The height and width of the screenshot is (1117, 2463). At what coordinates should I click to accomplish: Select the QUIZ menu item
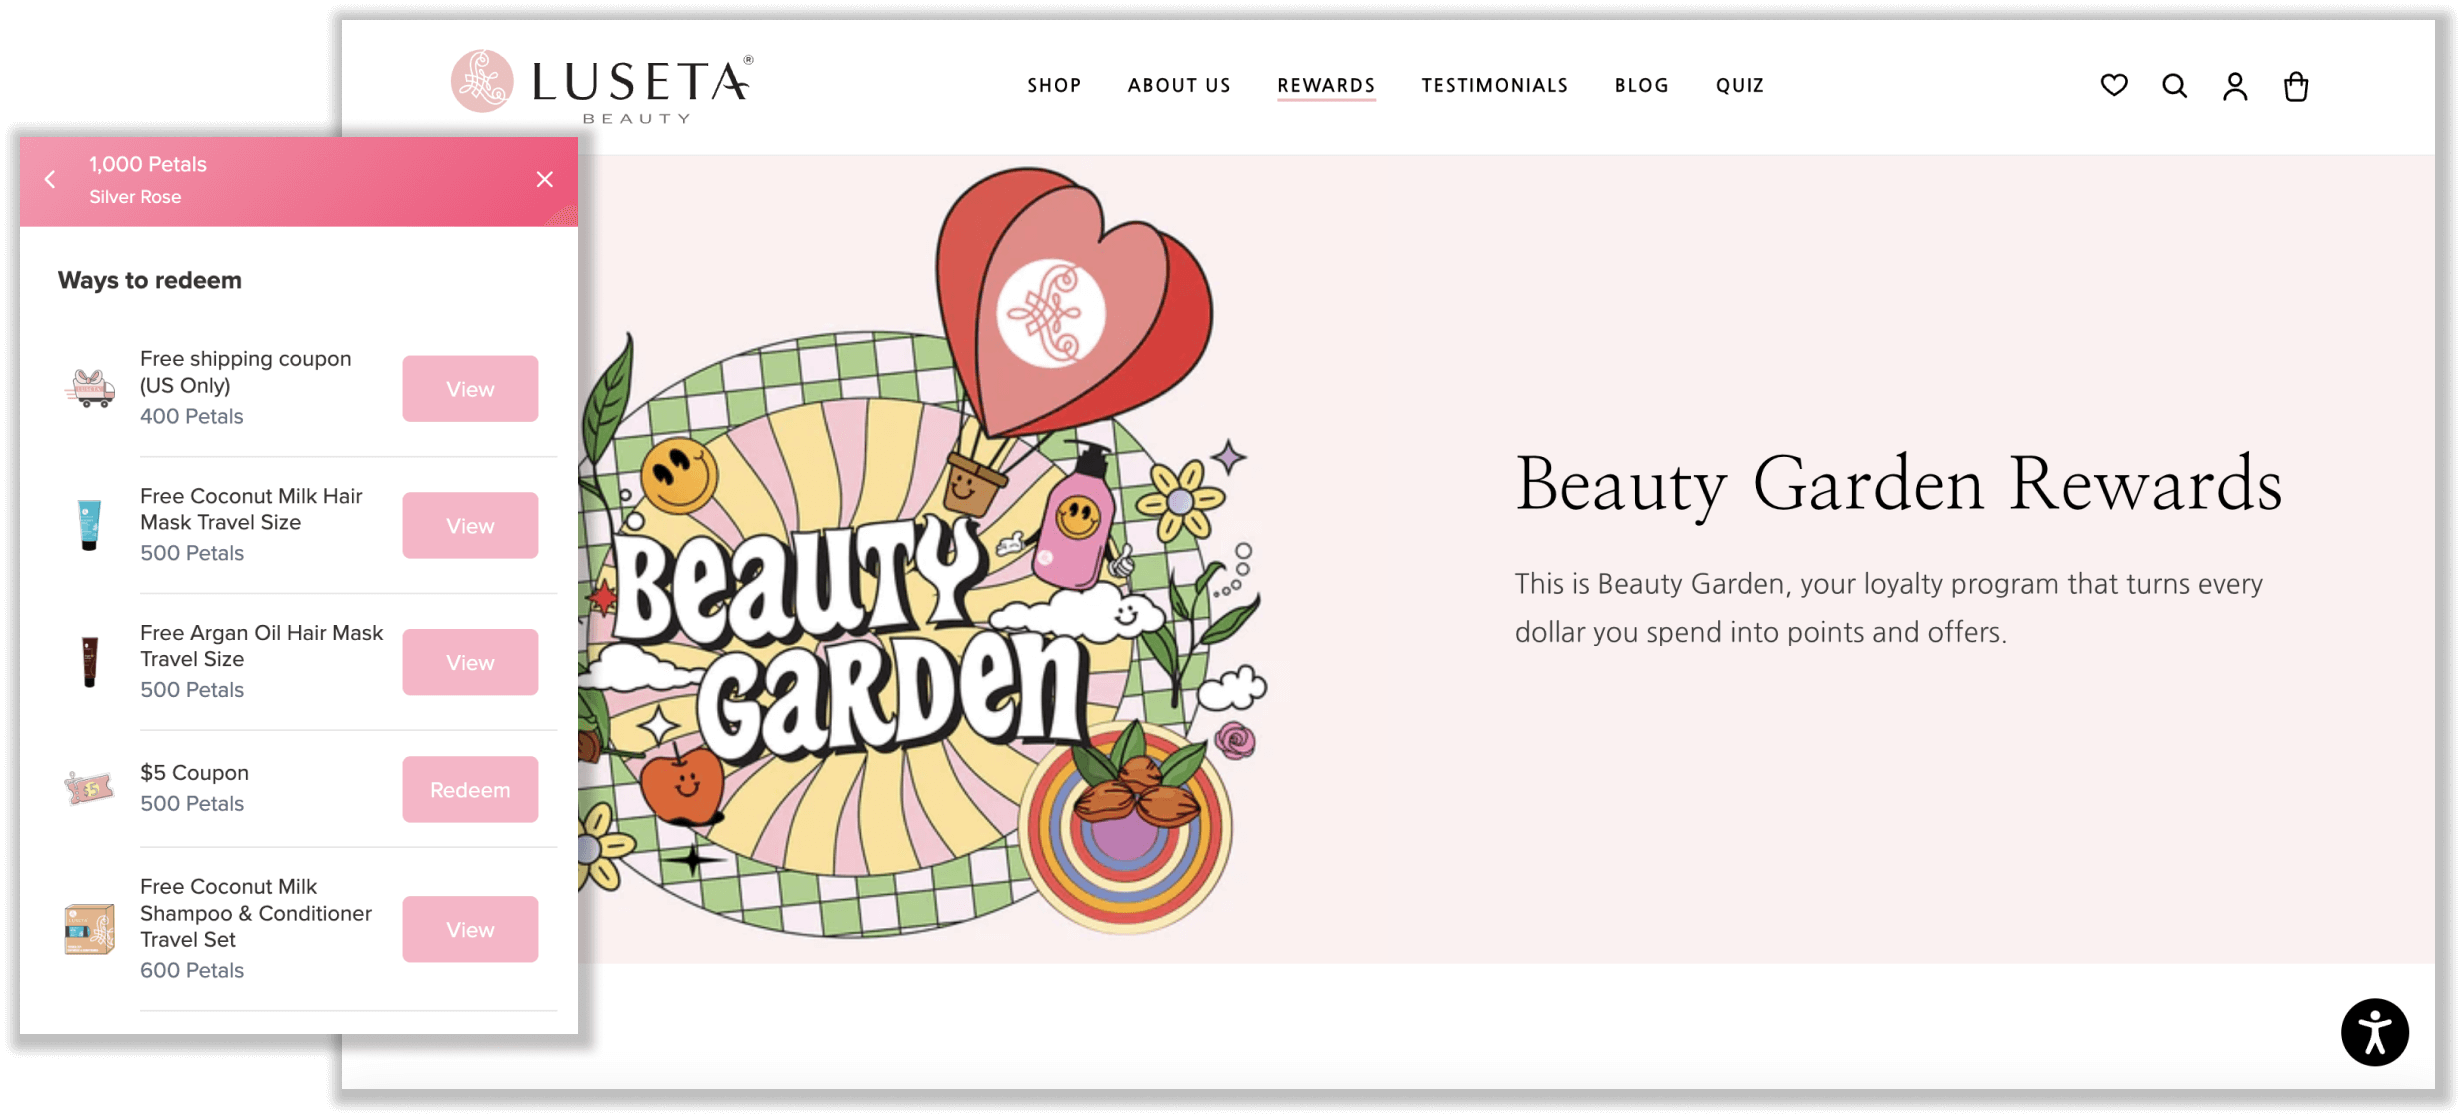pyautogui.click(x=1739, y=85)
